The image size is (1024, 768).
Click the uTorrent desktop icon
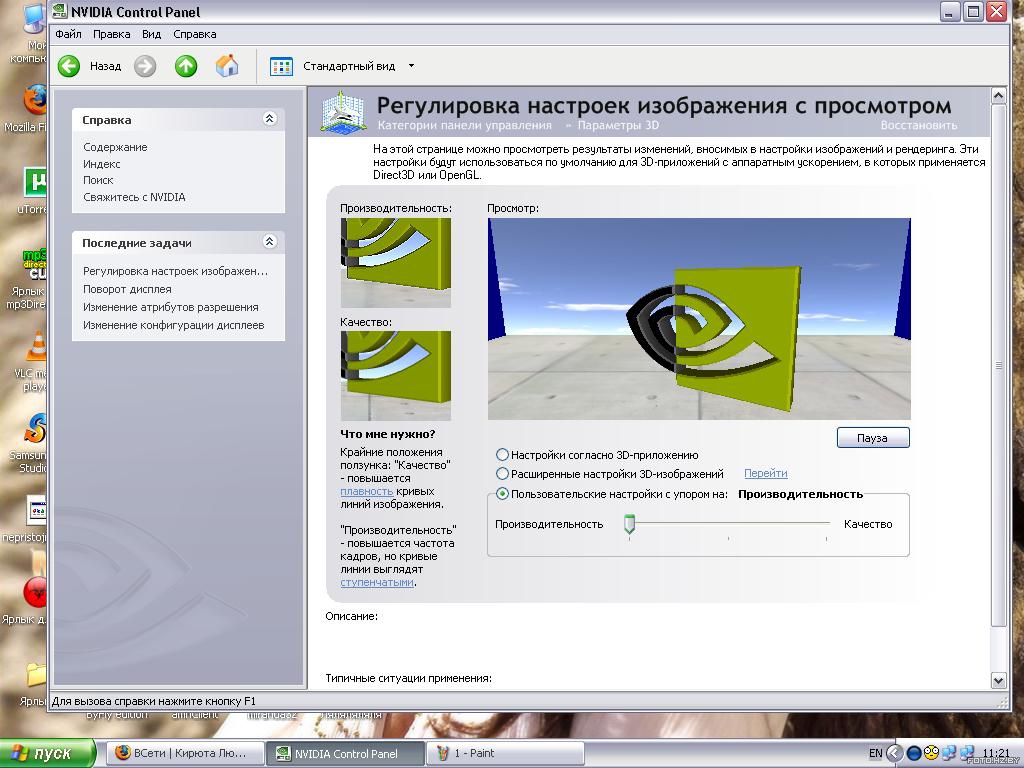tap(35, 183)
